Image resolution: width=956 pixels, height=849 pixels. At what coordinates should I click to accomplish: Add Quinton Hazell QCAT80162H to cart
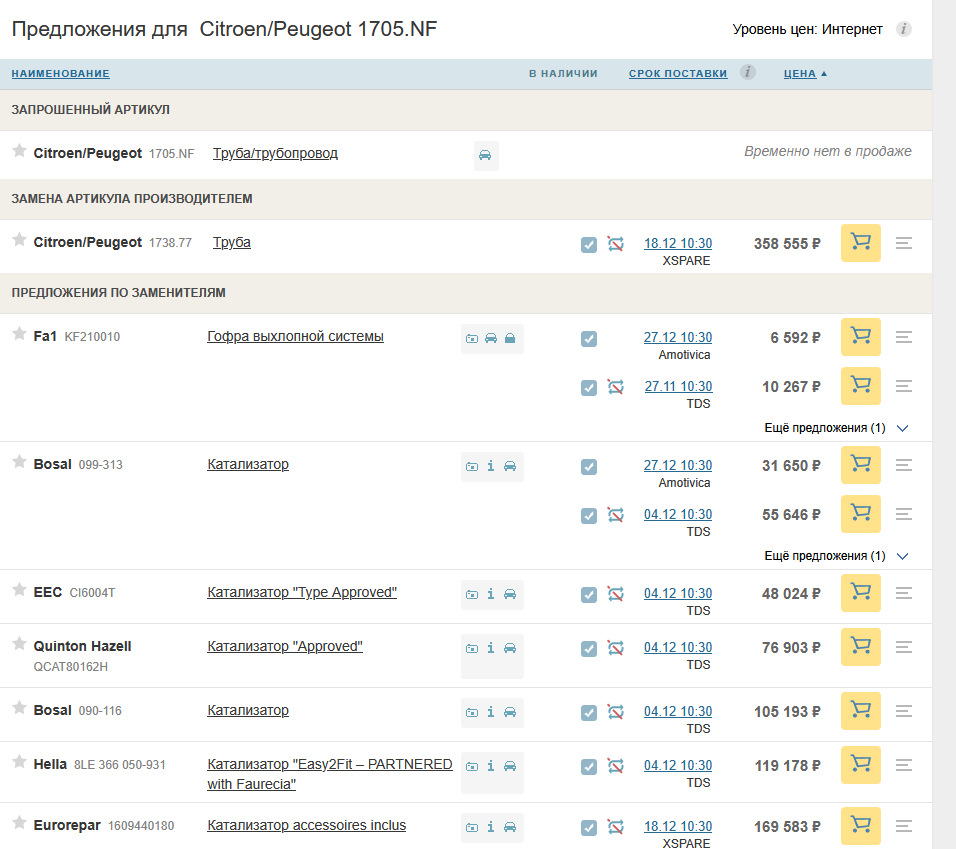860,647
